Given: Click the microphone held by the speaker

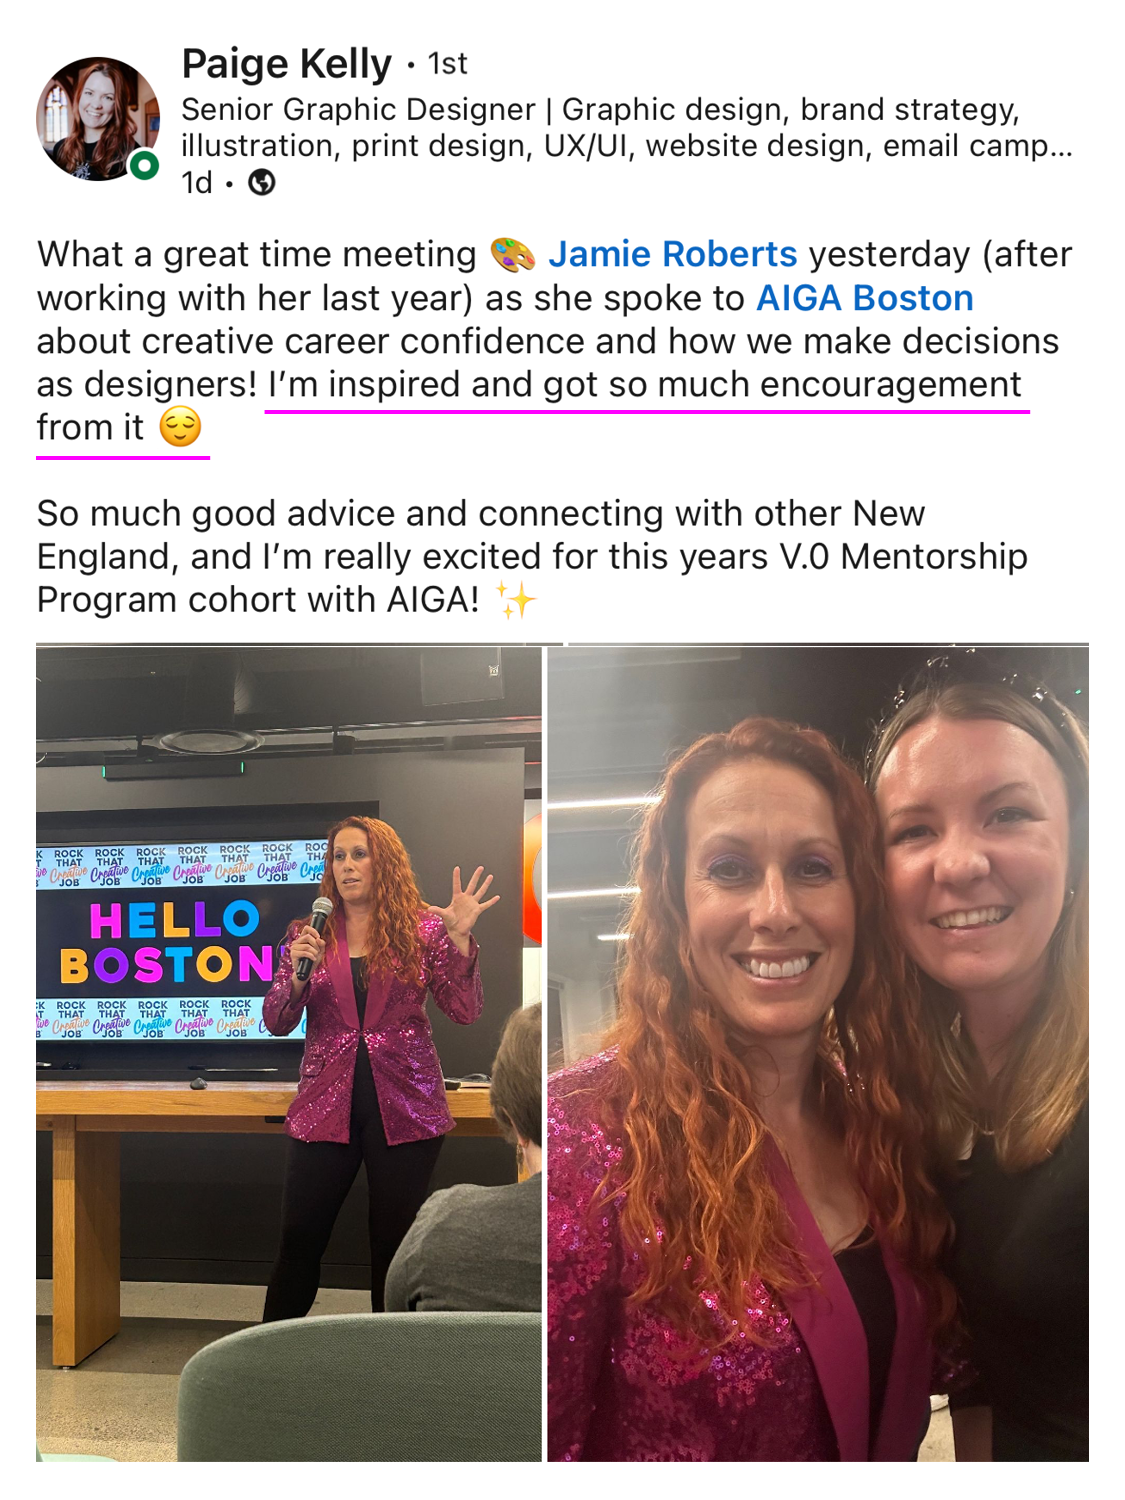Looking at the screenshot, I should 313,937.
